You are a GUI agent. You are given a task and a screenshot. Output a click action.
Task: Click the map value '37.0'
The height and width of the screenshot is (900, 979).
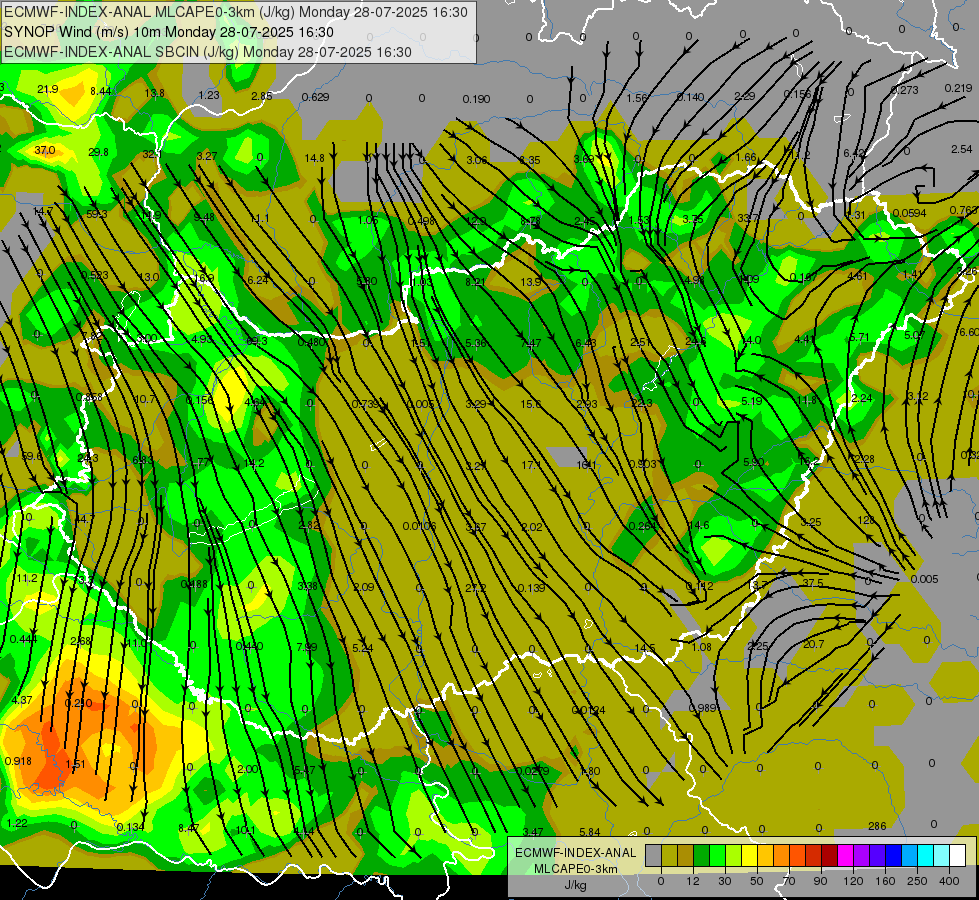44,151
